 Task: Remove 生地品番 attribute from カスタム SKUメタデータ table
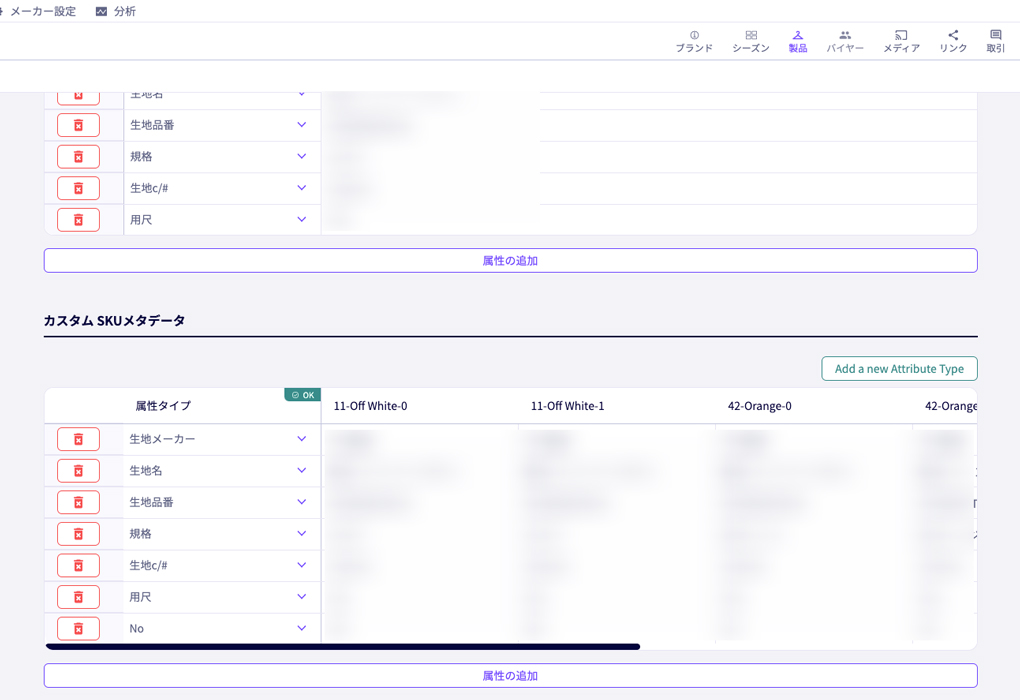pos(78,502)
